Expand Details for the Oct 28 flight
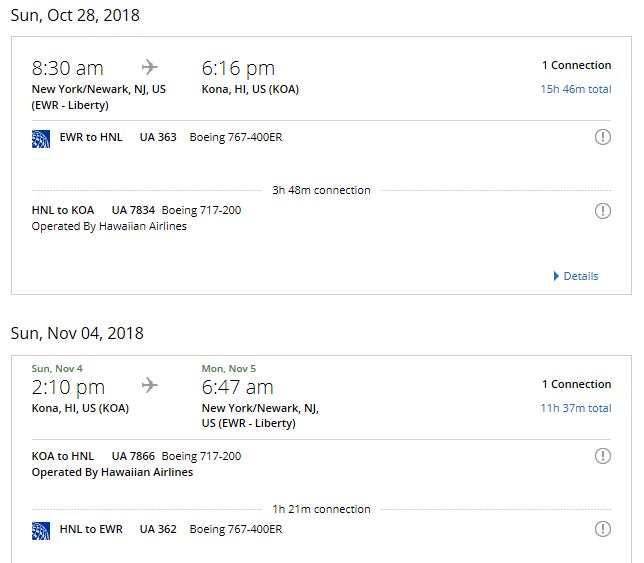 click(576, 276)
